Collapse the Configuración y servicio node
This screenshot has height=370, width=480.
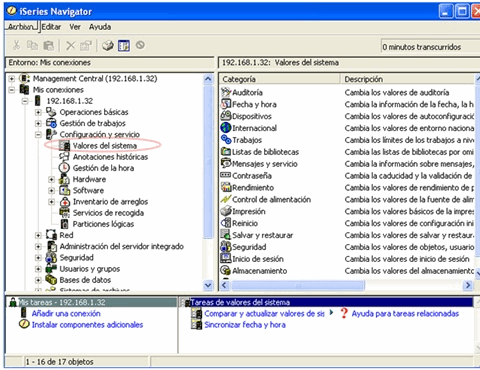click(x=38, y=135)
